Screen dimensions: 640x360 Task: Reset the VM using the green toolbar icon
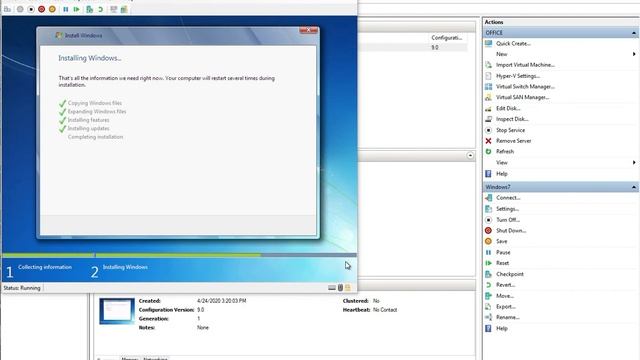point(76,9)
